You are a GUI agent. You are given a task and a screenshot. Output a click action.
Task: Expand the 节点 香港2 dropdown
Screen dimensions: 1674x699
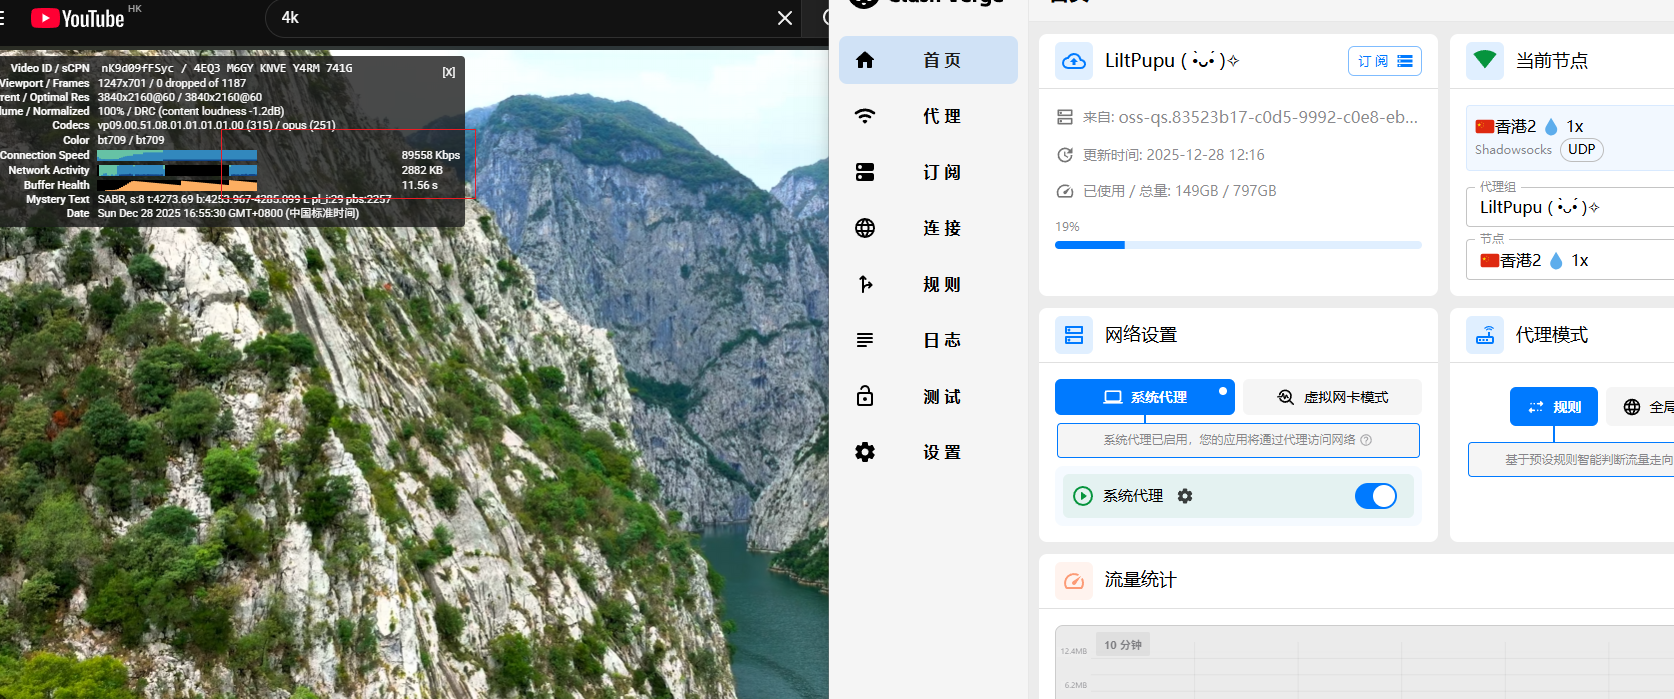click(x=1570, y=260)
